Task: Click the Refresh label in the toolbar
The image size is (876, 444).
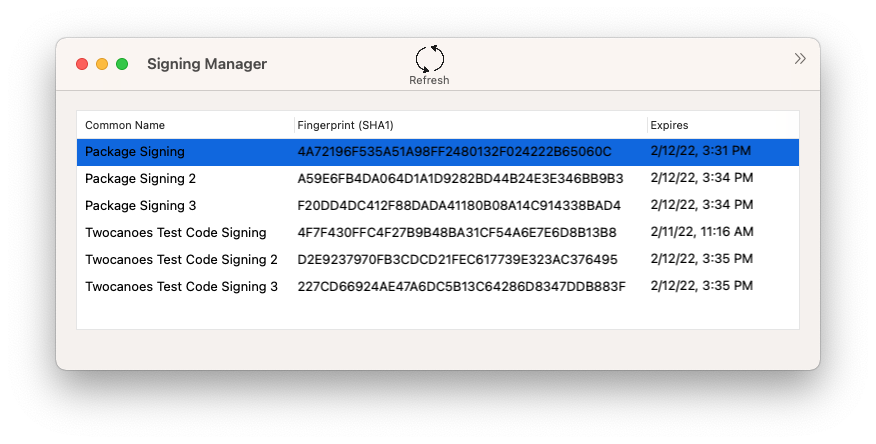Action: tap(429, 80)
